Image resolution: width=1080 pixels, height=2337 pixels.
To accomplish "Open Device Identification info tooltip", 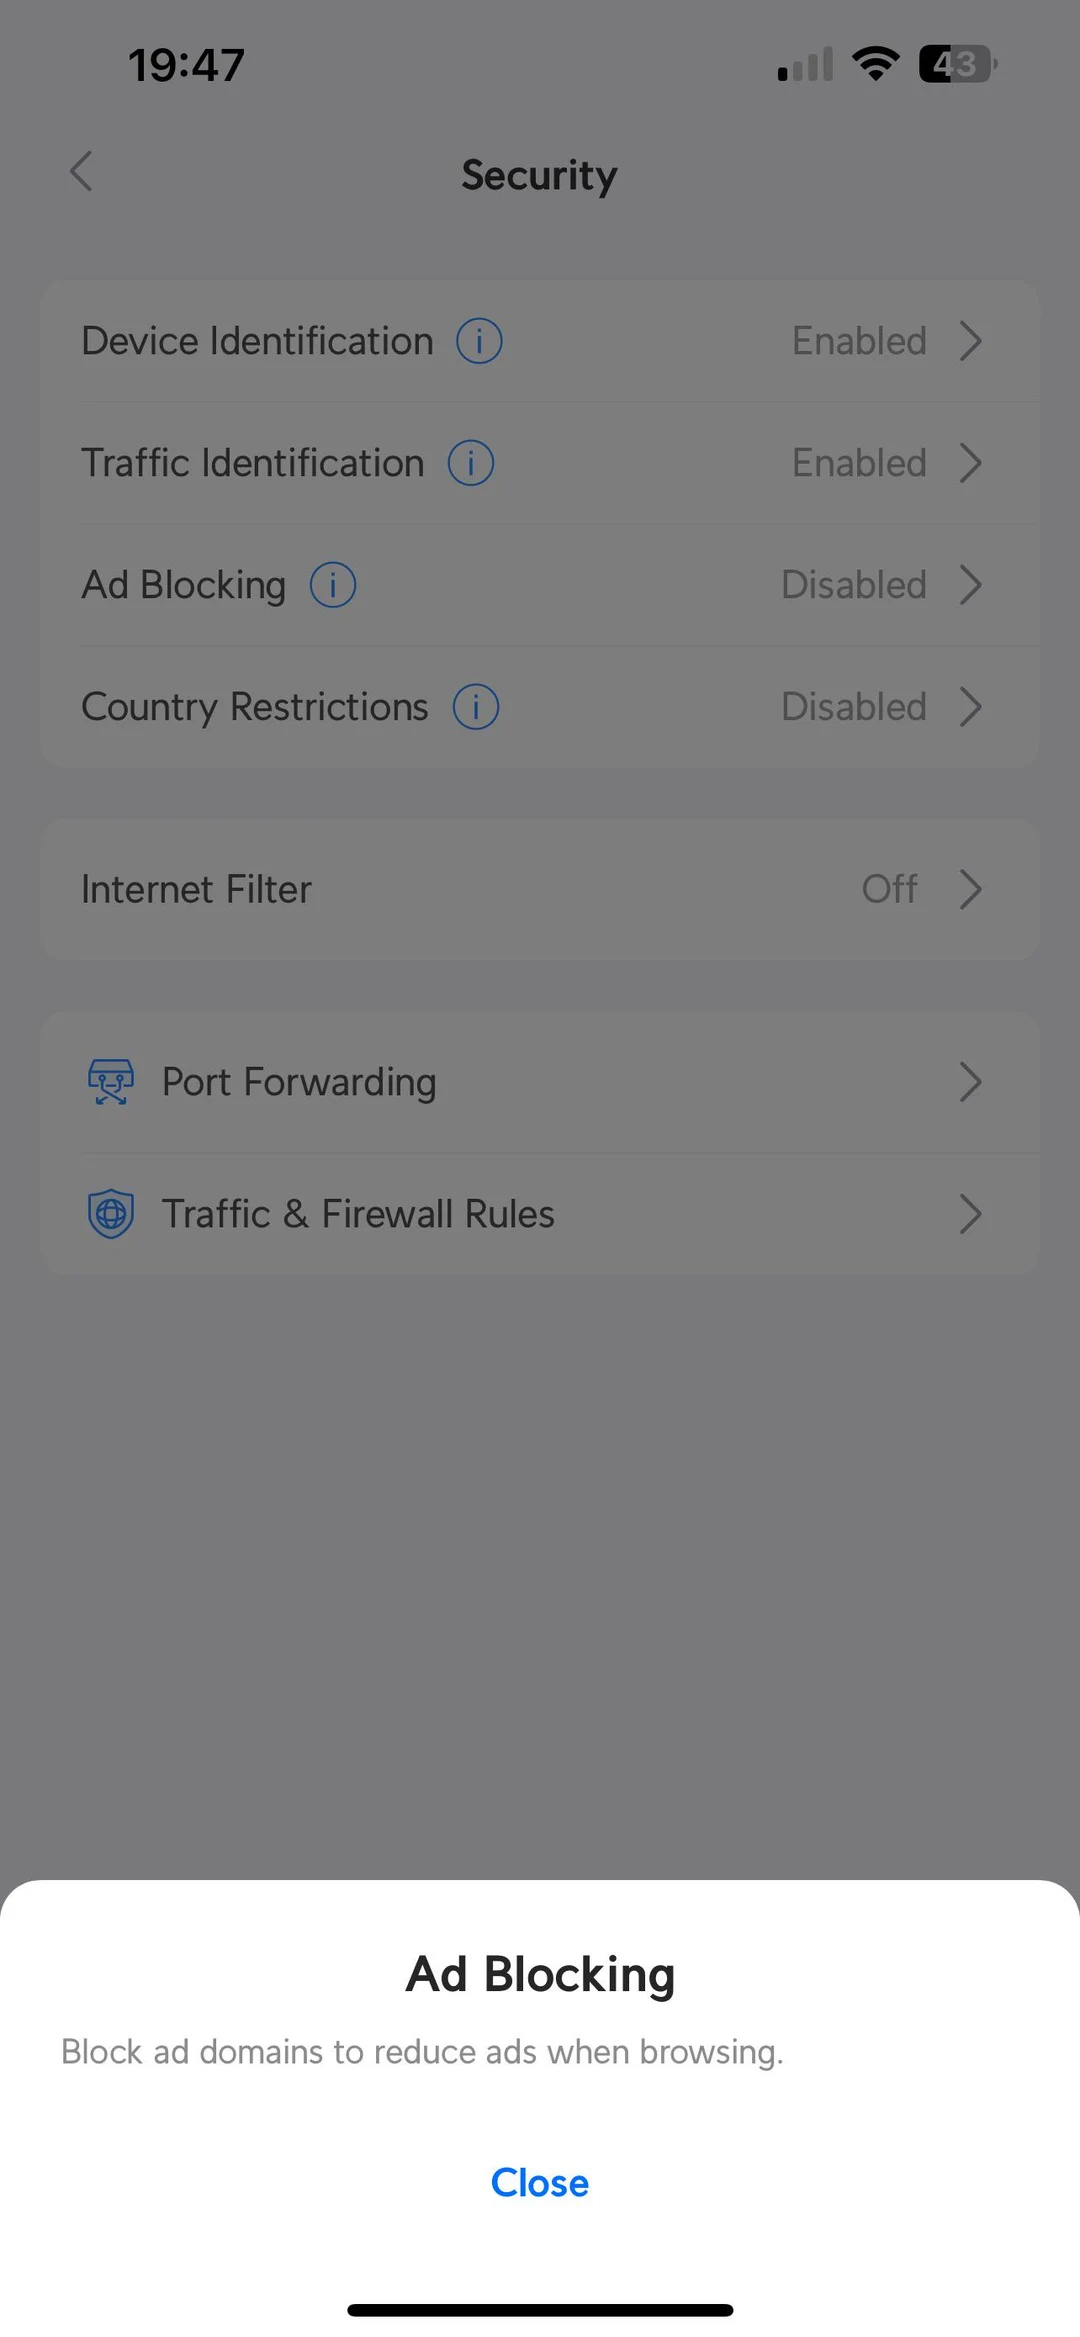I will 478,340.
